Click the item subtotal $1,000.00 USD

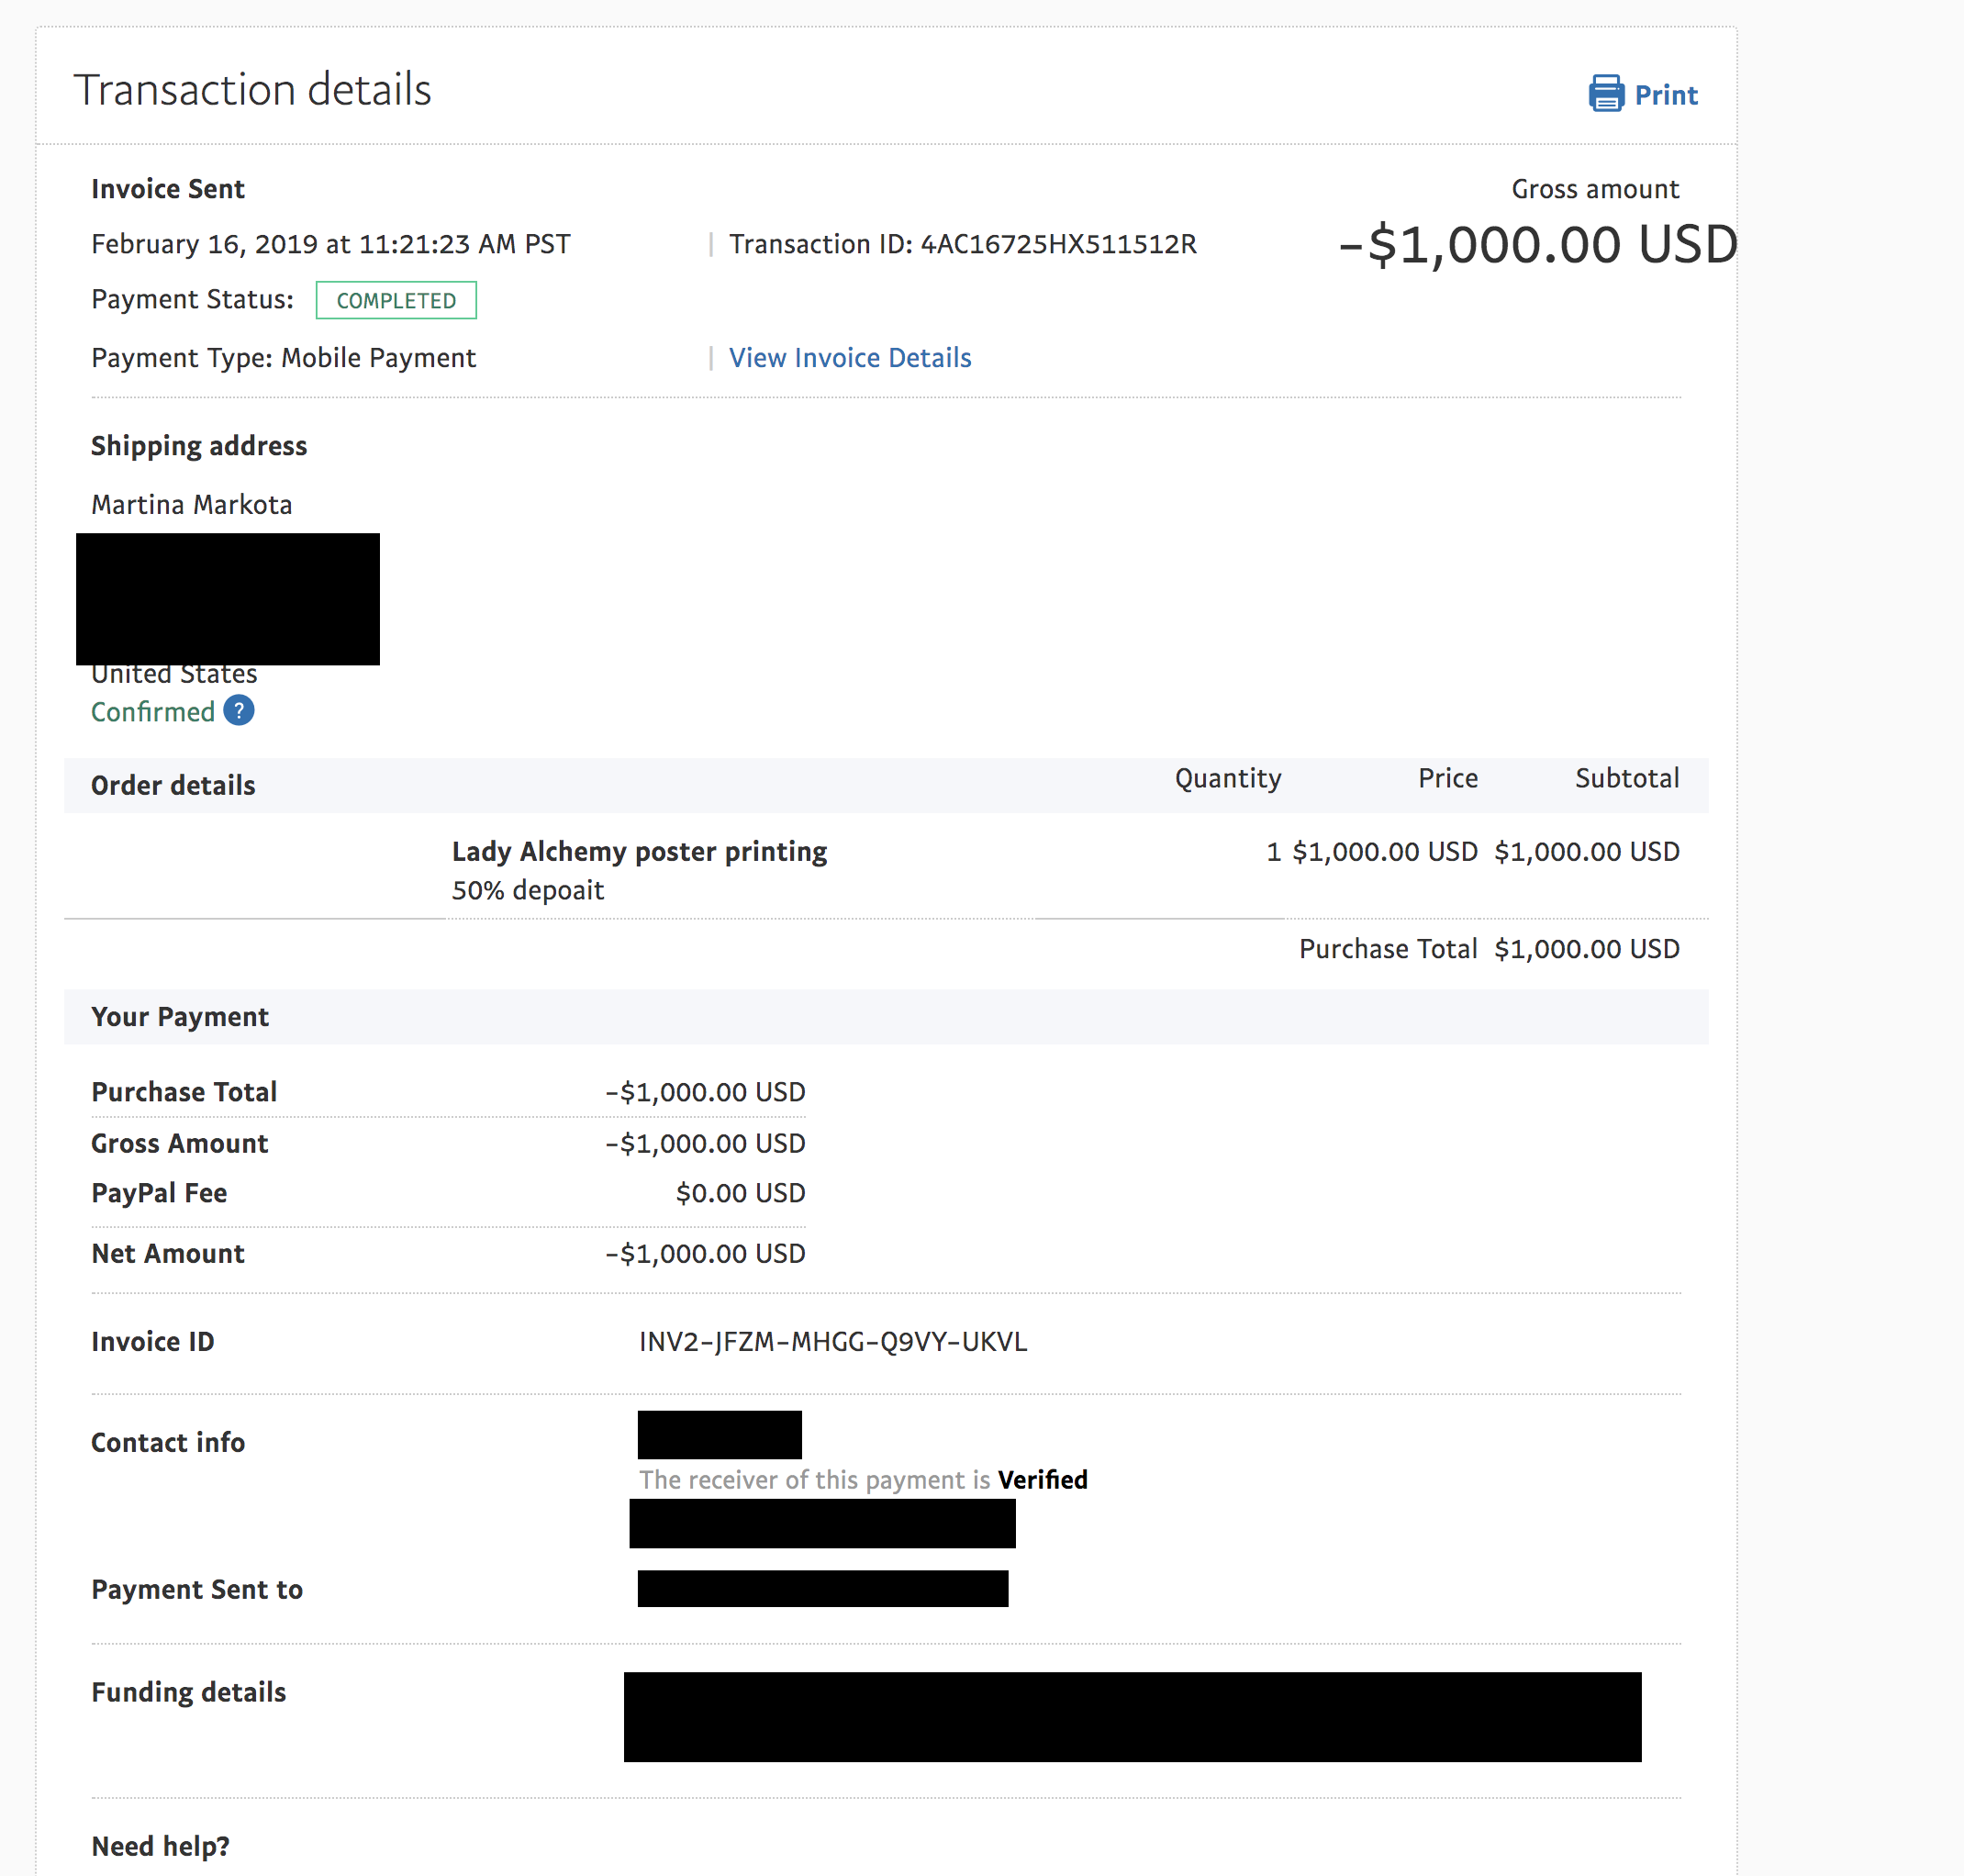(x=1587, y=852)
